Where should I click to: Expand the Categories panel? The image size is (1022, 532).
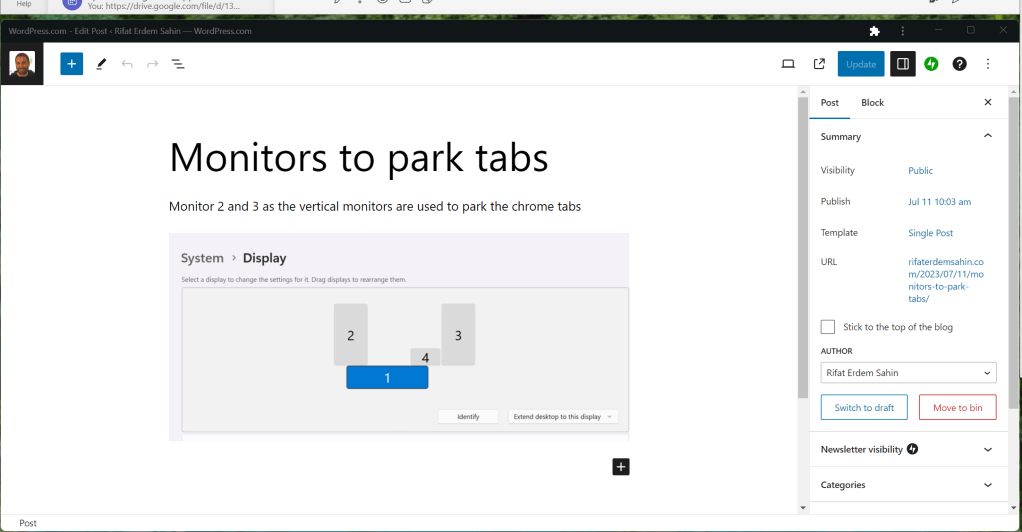point(907,484)
